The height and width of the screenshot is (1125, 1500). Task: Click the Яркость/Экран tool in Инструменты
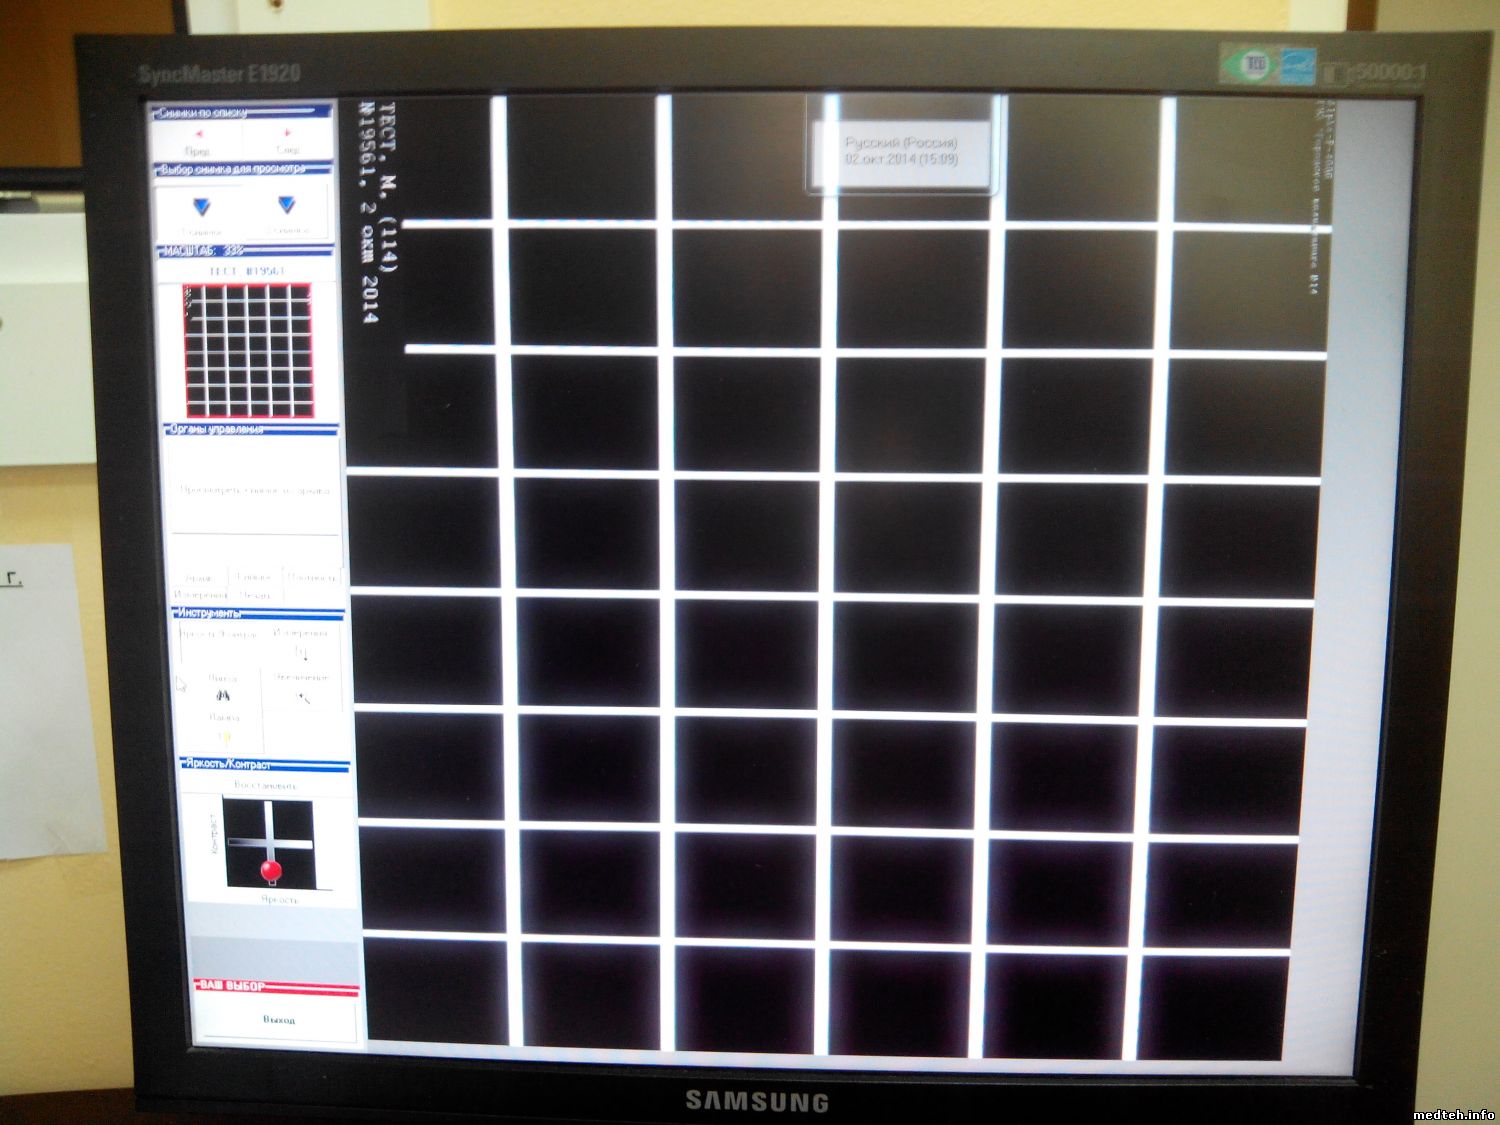pos(218,635)
